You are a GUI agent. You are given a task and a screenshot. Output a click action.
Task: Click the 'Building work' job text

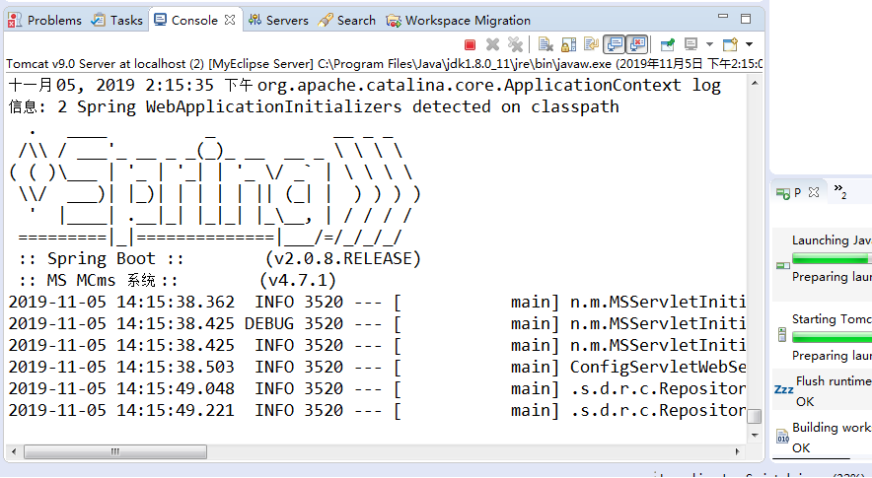point(832,427)
